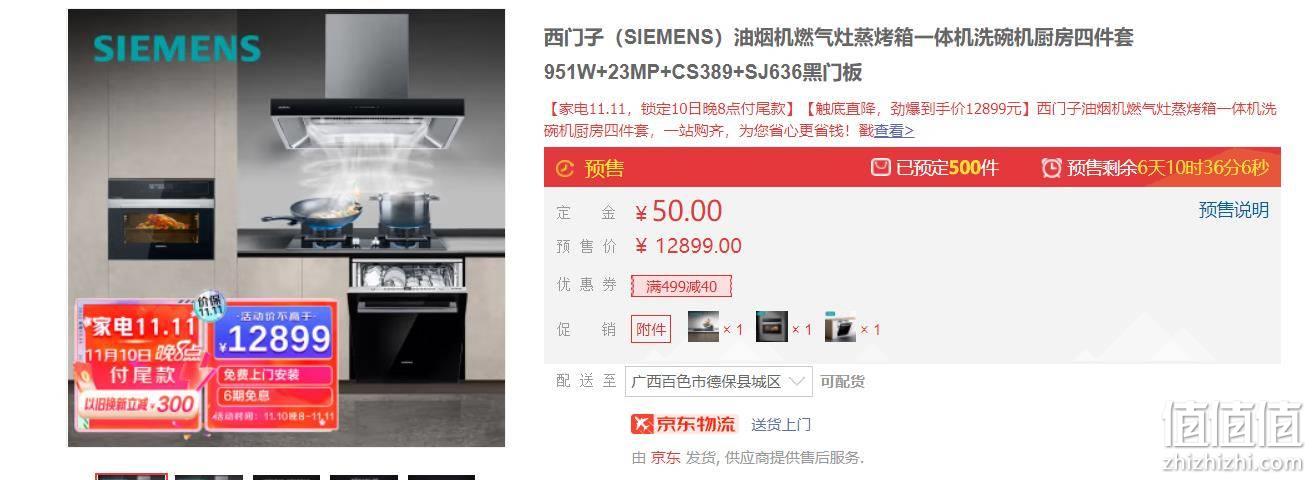Image resolution: width=1312 pixels, height=480 pixels.
Task: Open the 预售说明 link
Action: (1234, 210)
